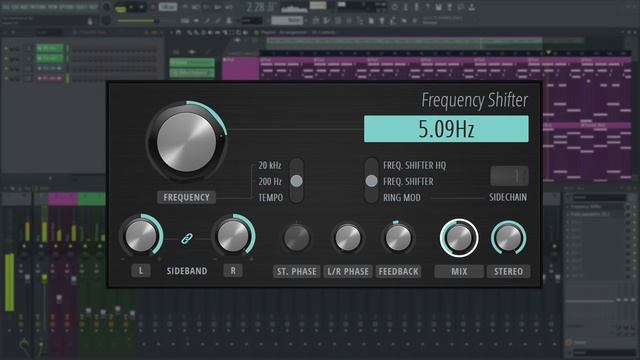Click the 5.09Hz frequency readout display
Image resolution: width=640 pixels, height=360 pixels.
(x=446, y=129)
